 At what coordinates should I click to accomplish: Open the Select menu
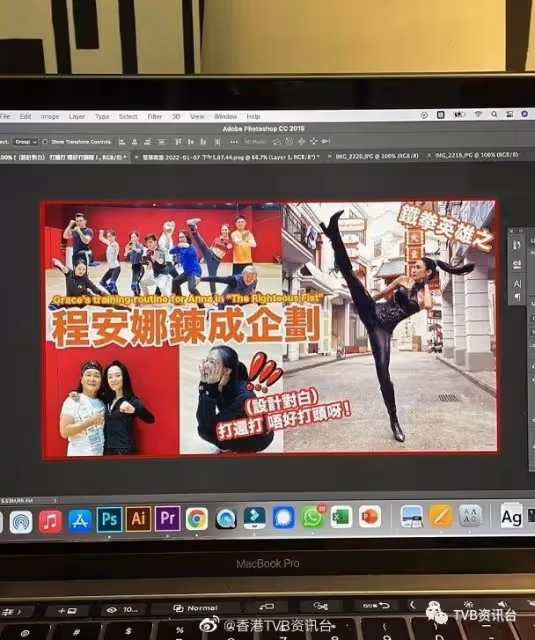tap(128, 117)
